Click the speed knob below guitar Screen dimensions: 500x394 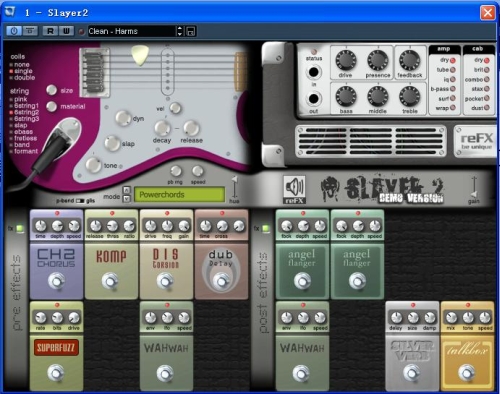coord(198,171)
